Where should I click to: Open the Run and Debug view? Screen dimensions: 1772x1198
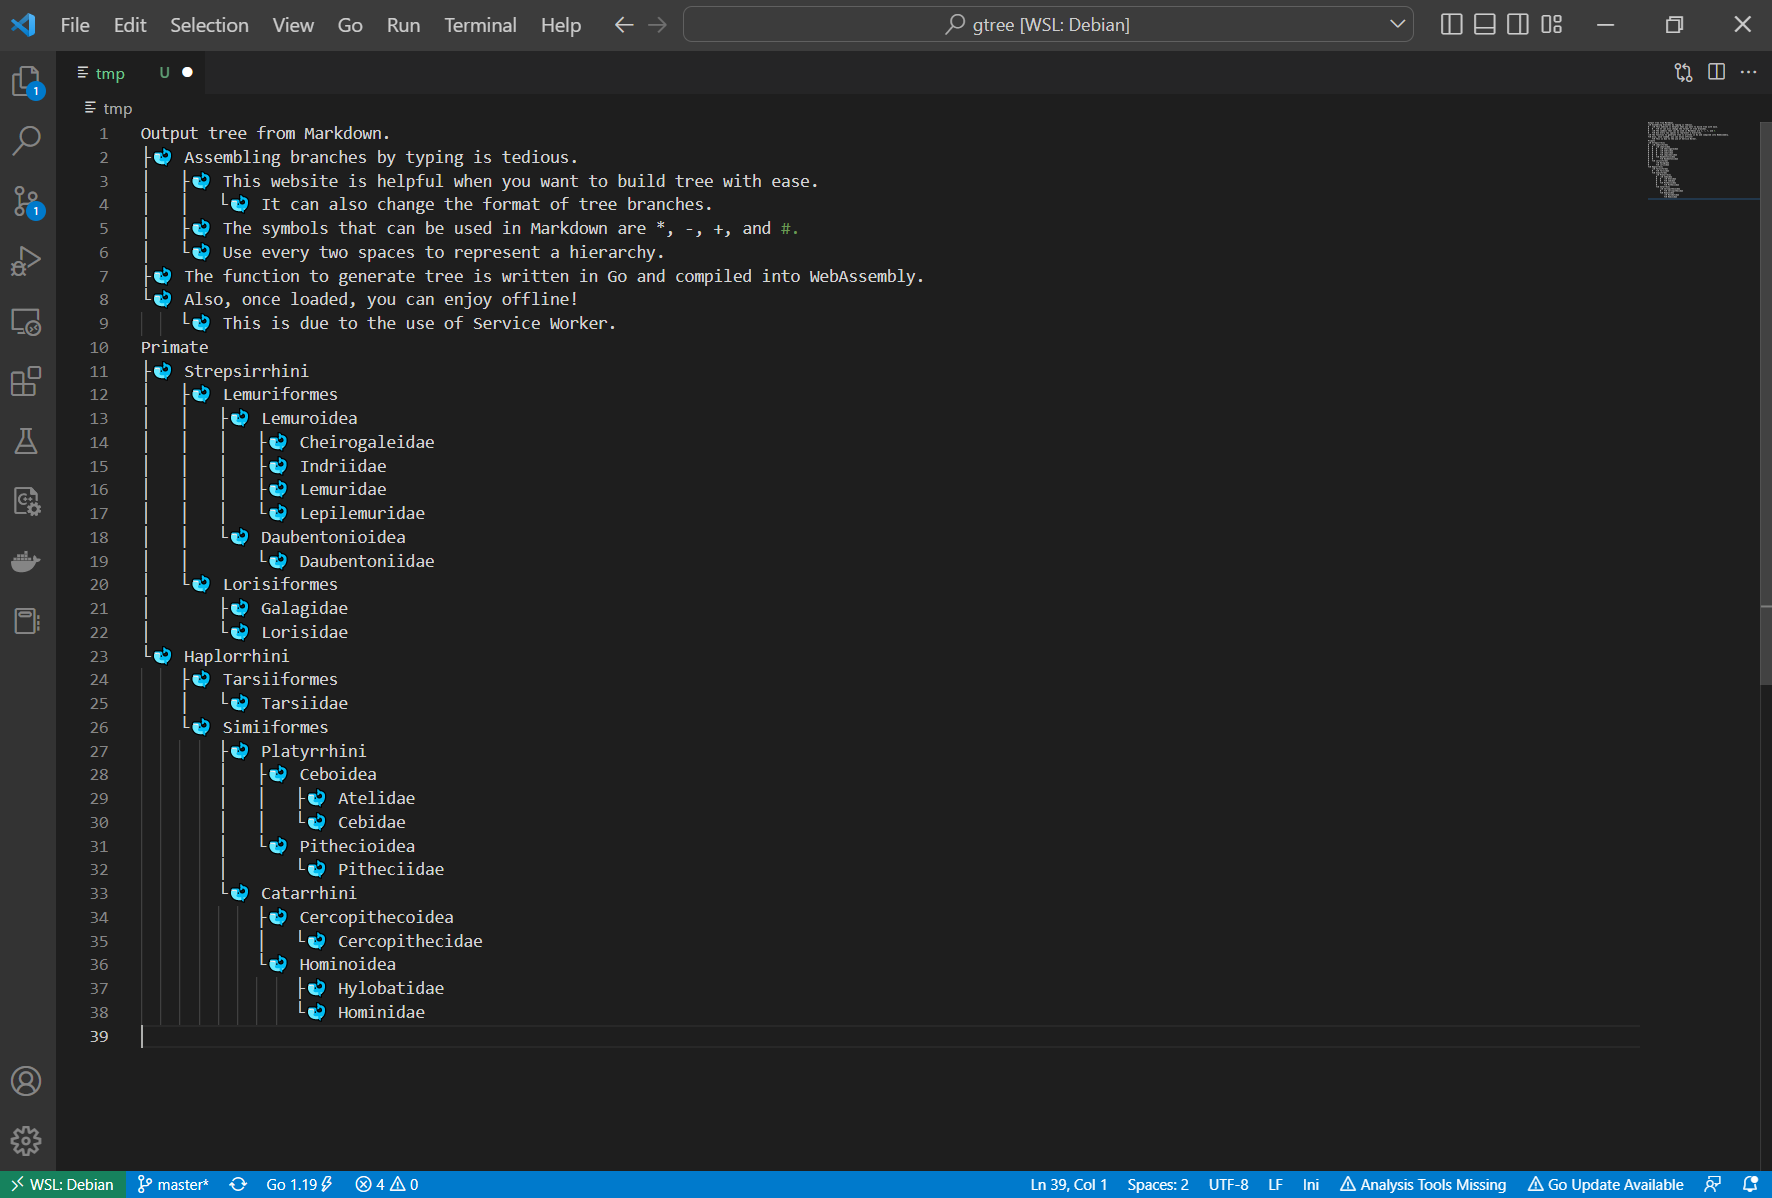click(x=27, y=261)
